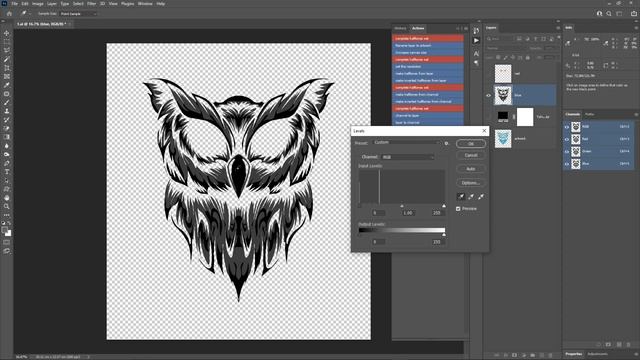
Task: Open Levels preset options gear
Action: click(x=447, y=143)
